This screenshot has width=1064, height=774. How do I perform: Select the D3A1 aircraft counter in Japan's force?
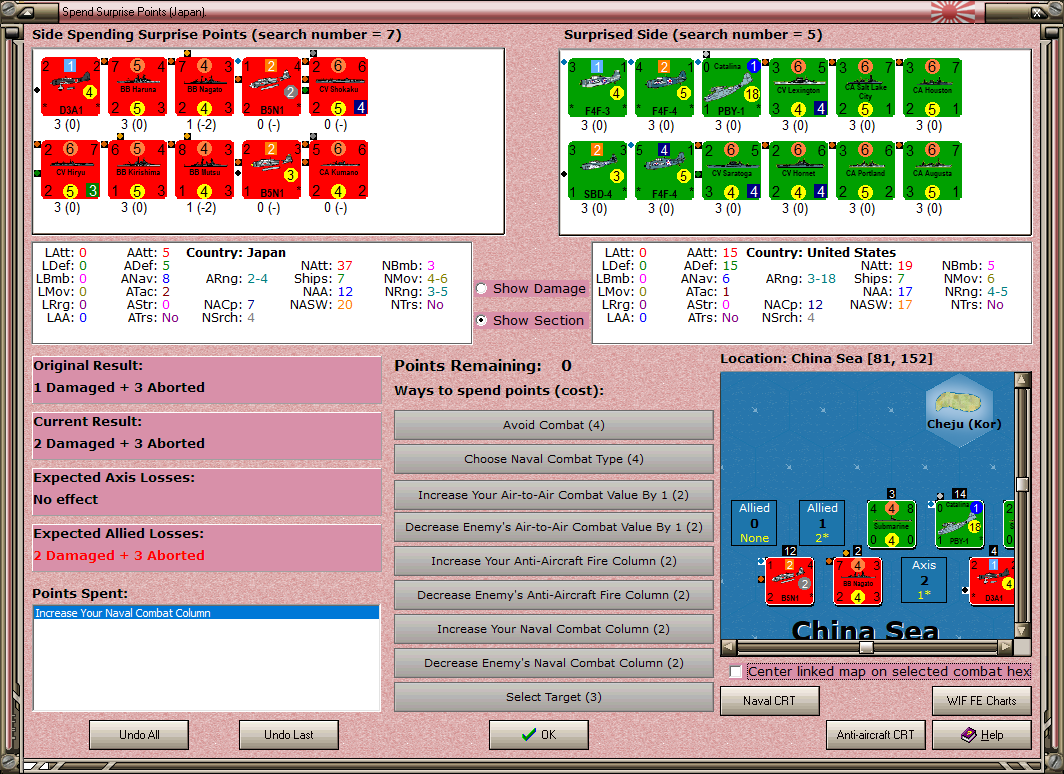(x=71, y=87)
